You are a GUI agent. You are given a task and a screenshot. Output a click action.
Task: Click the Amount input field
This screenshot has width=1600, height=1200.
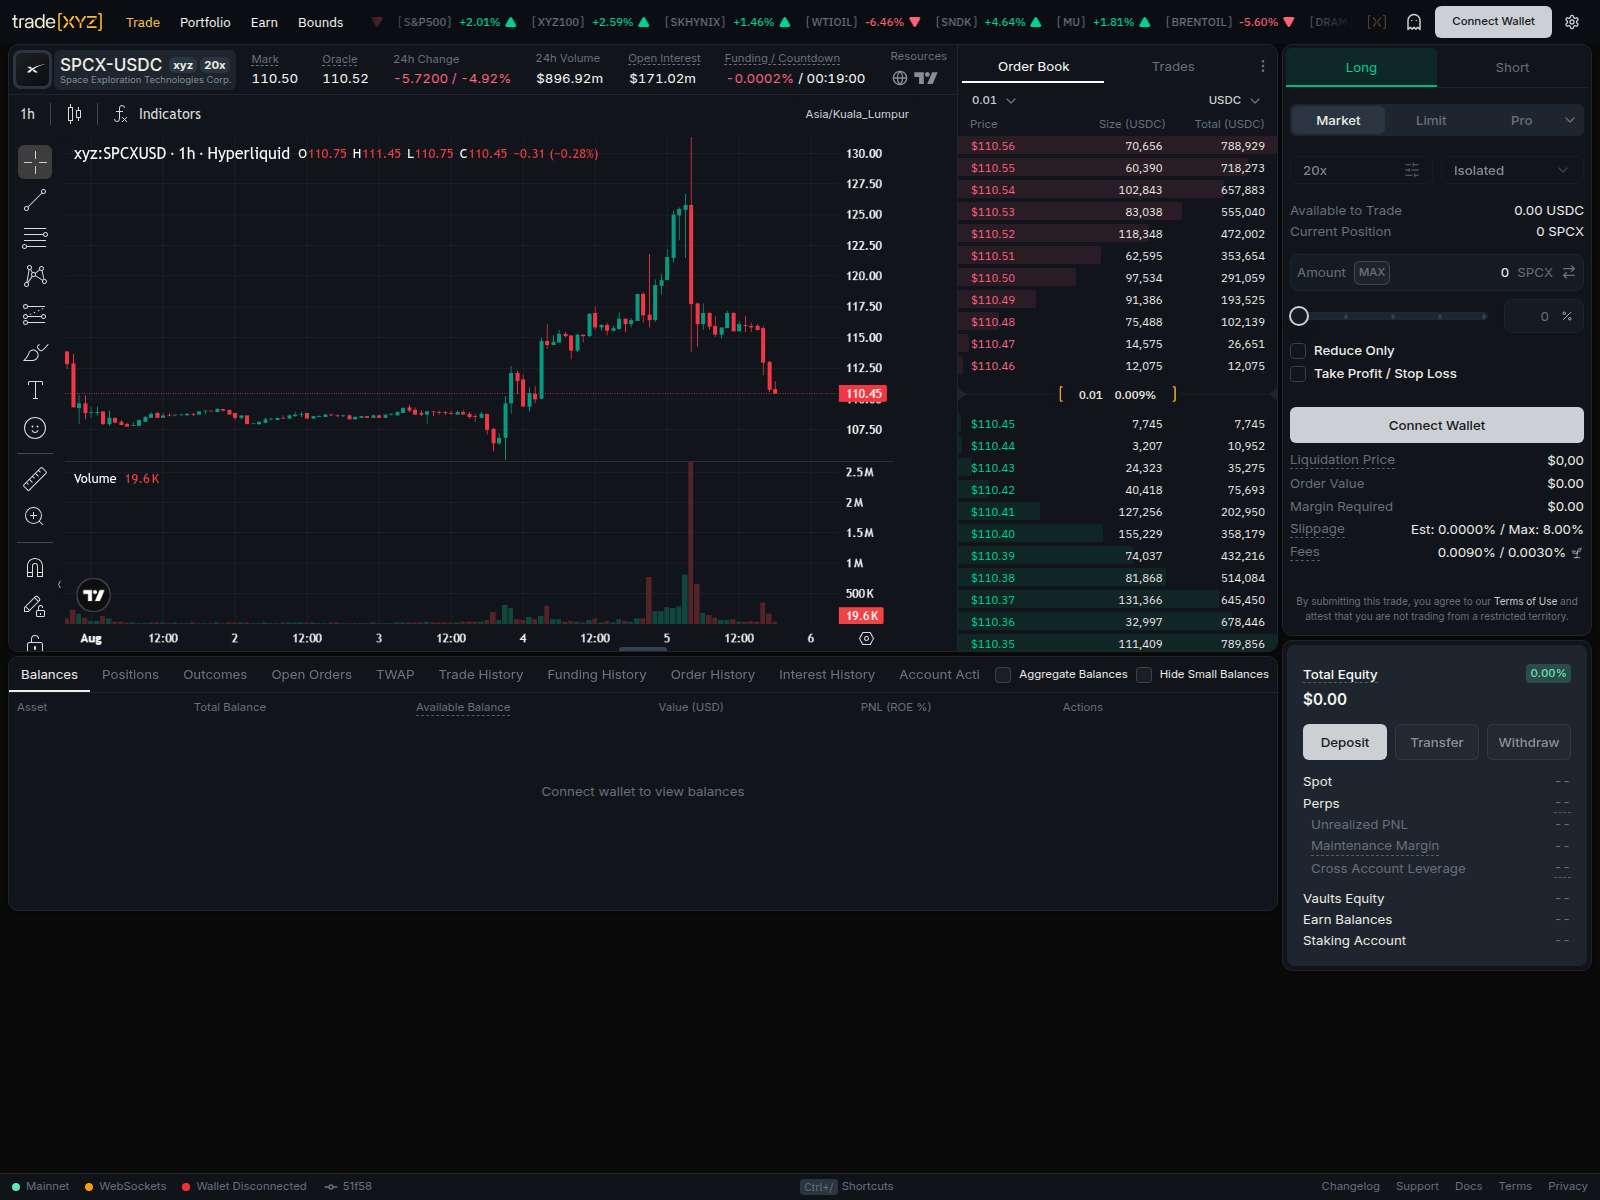click(1437, 272)
